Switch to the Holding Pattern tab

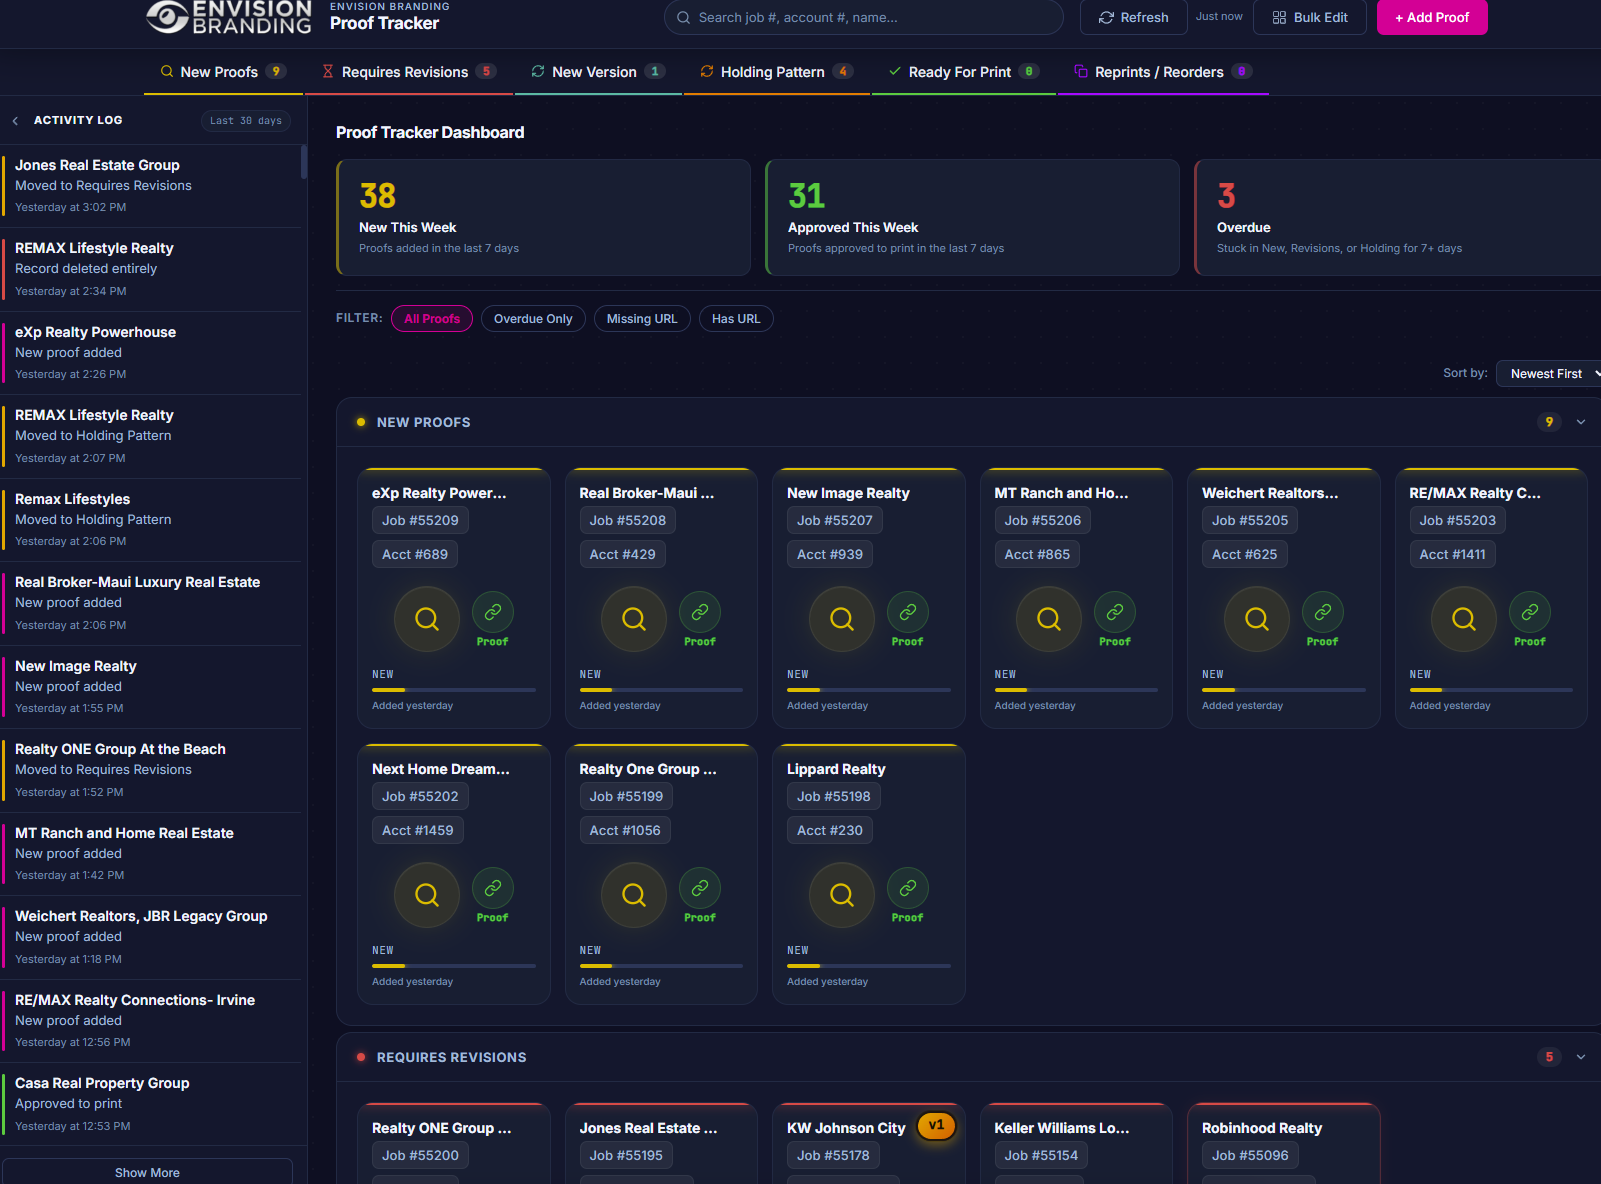coord(776,72)
